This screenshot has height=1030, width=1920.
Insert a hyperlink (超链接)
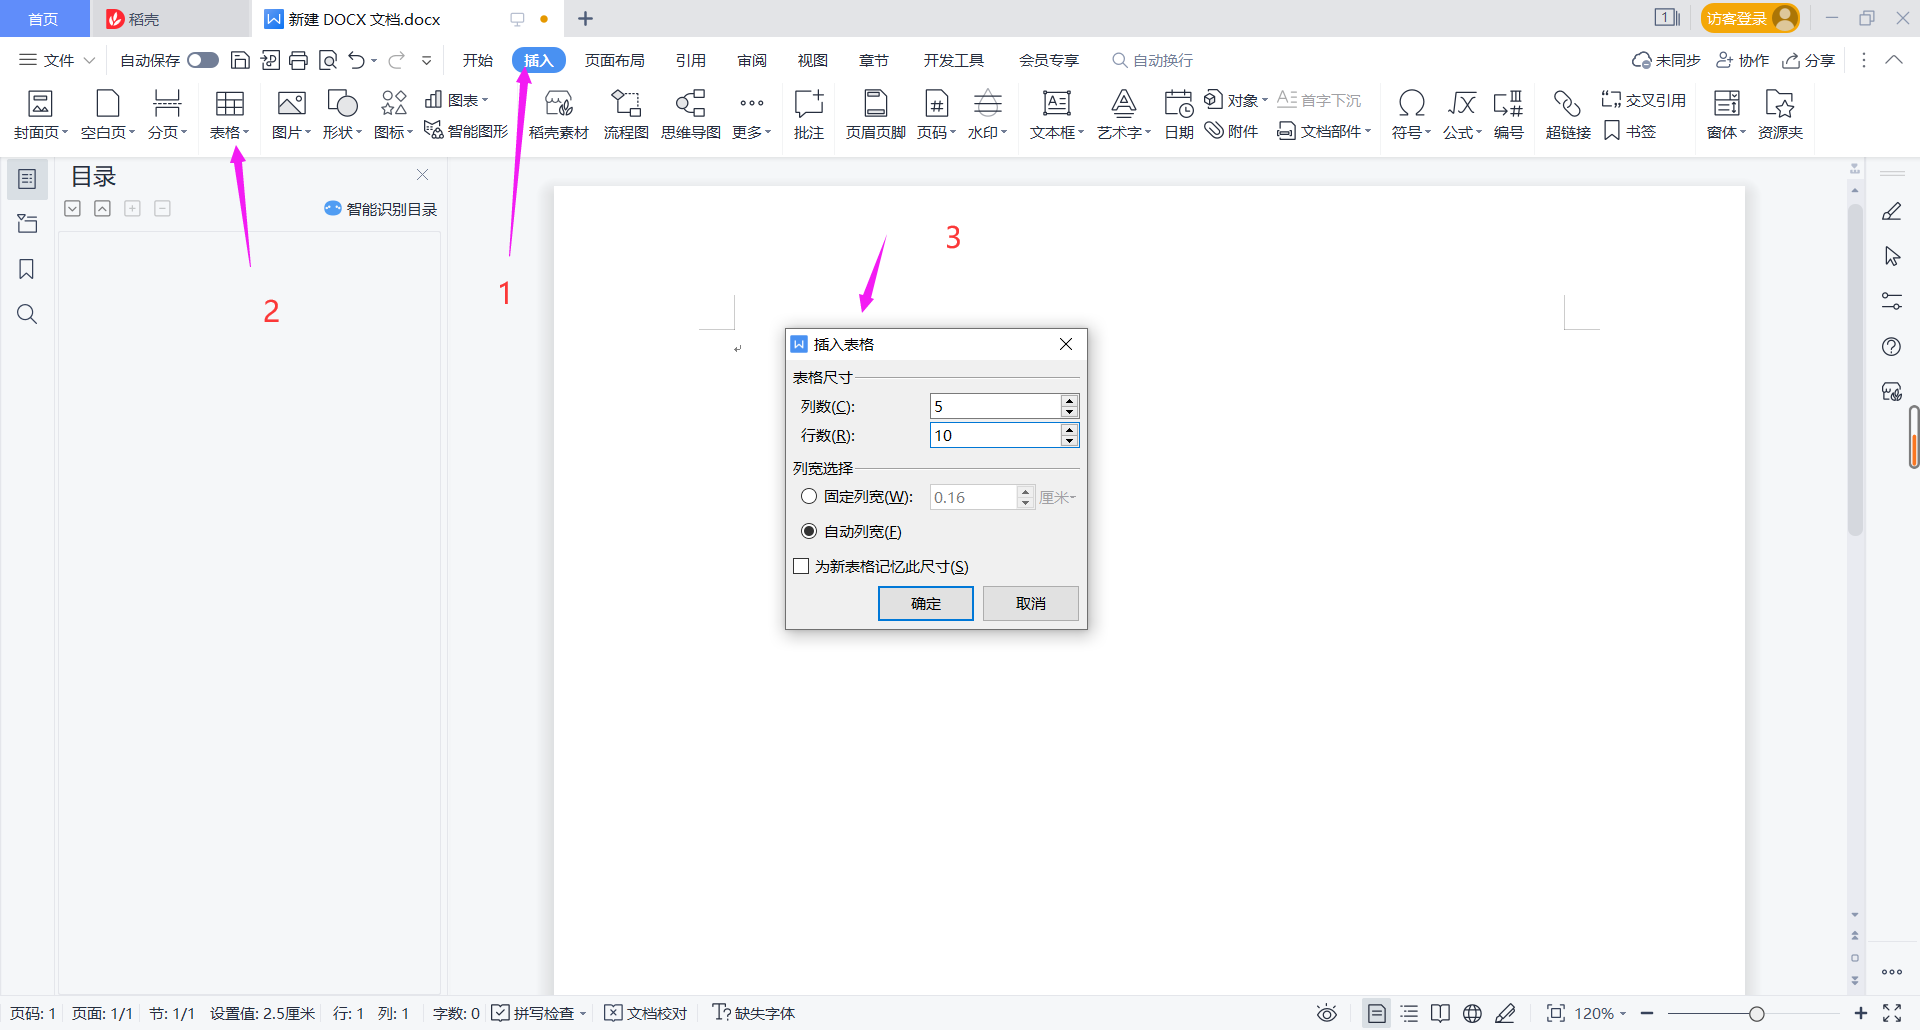(1567, 115)
